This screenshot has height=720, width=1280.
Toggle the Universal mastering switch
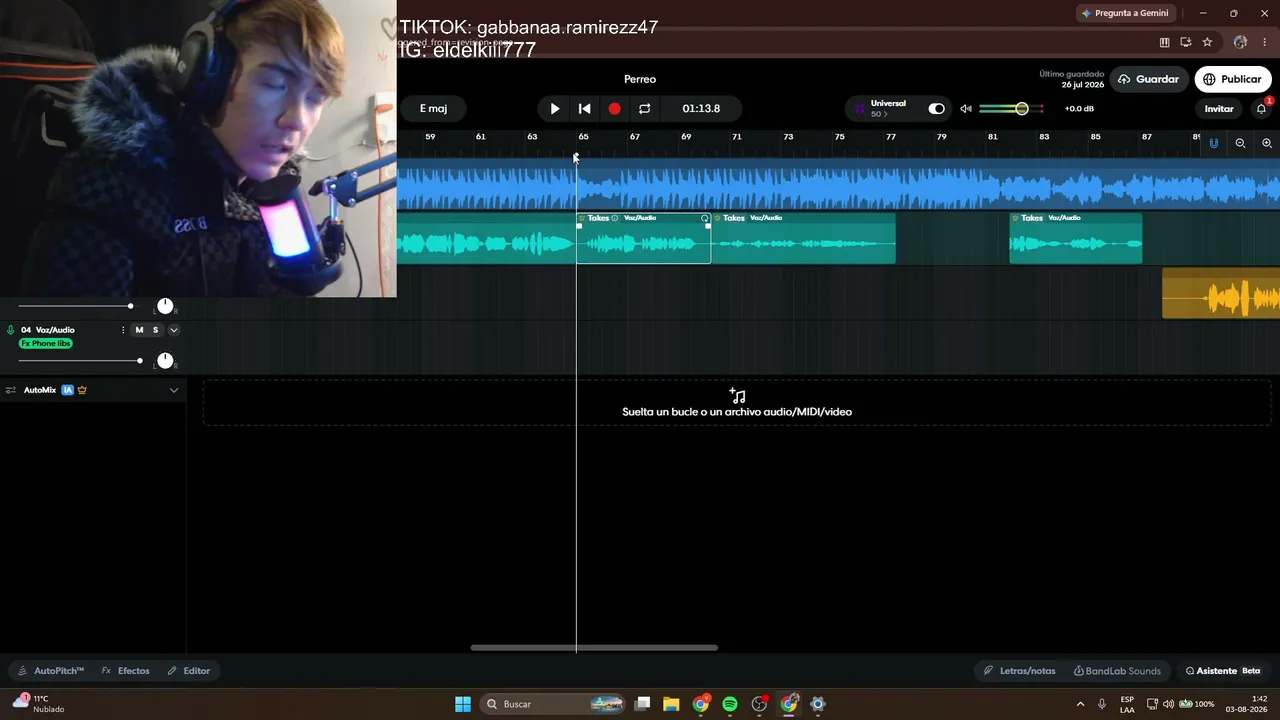[x=936, y=109]
